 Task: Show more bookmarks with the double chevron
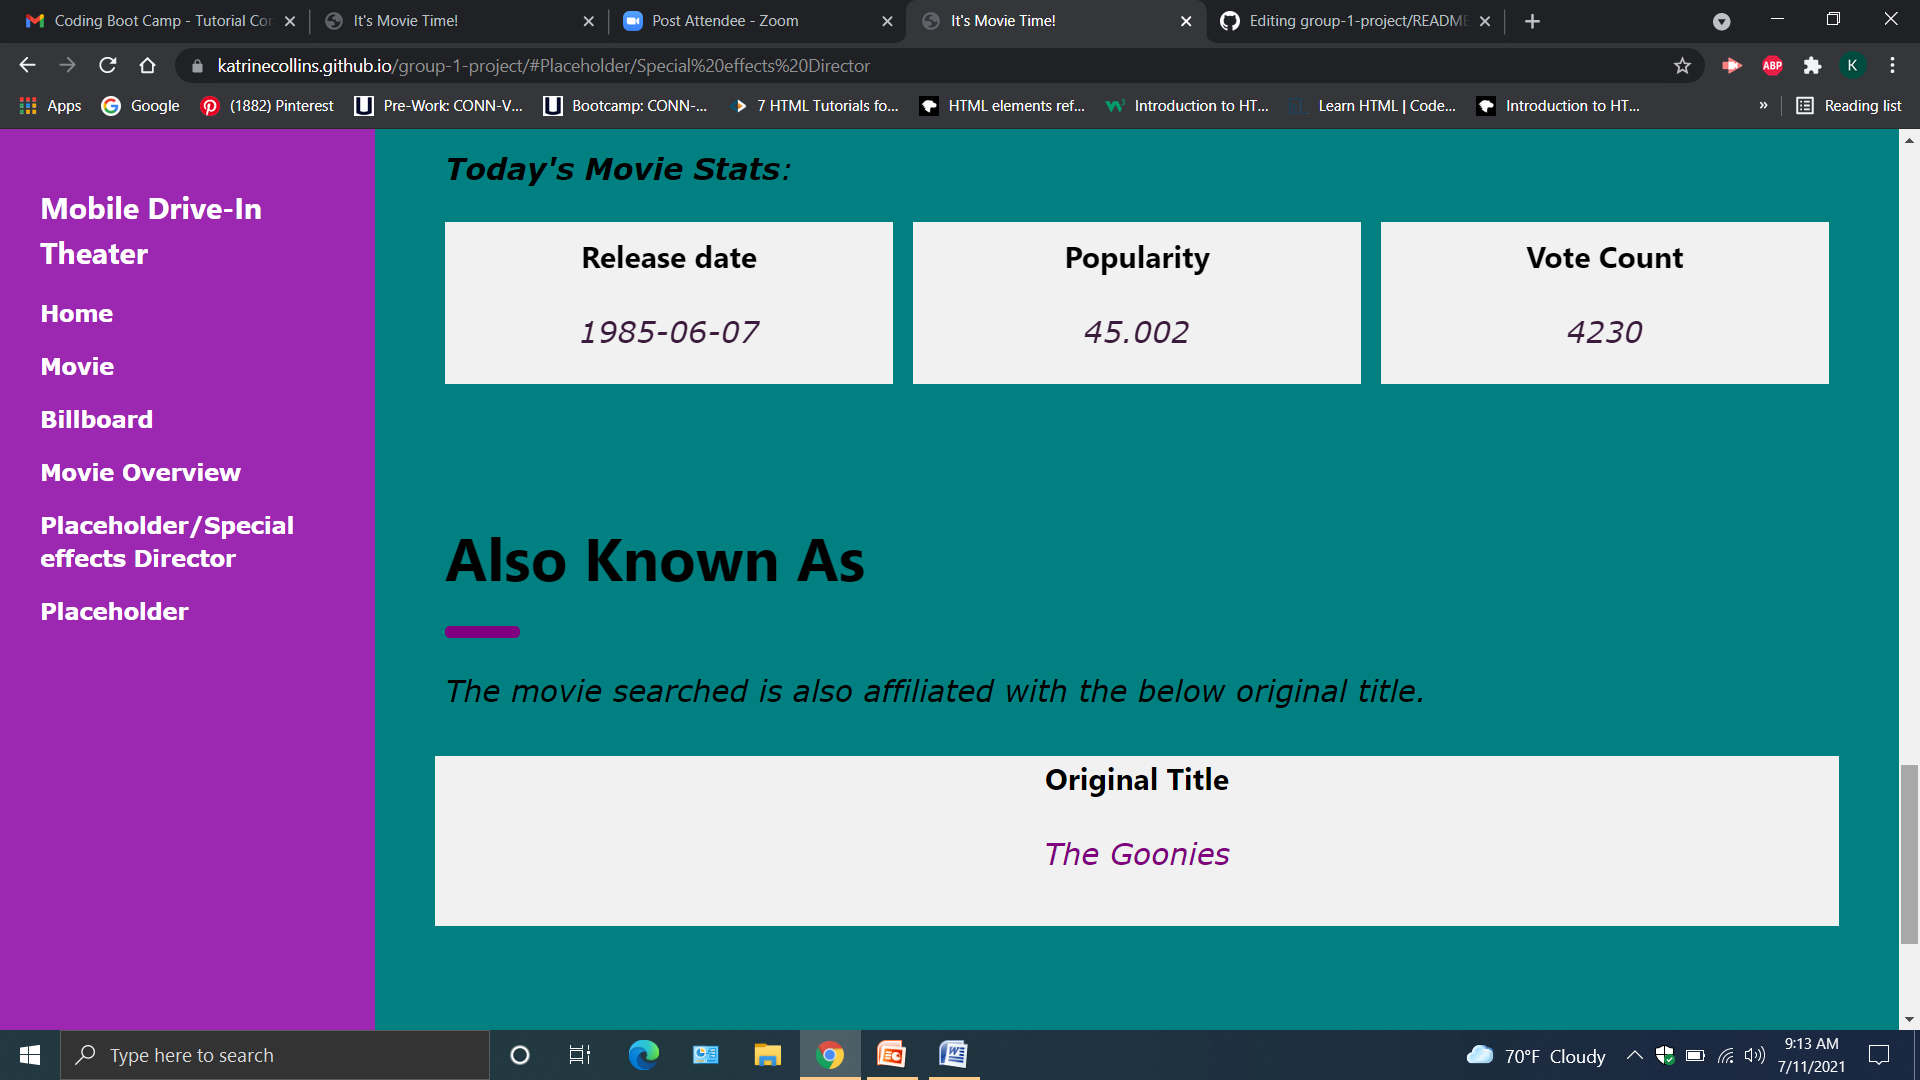[1763, 106]
